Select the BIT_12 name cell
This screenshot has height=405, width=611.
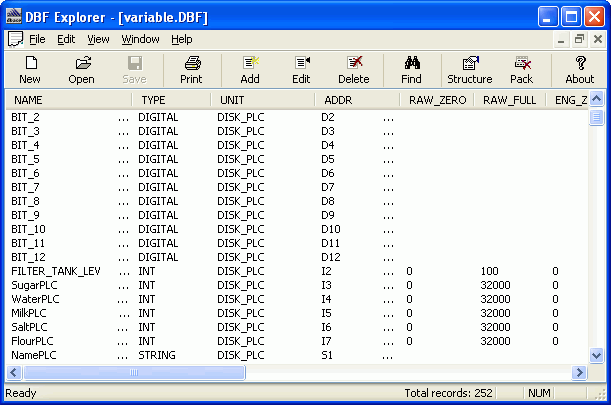28,257
